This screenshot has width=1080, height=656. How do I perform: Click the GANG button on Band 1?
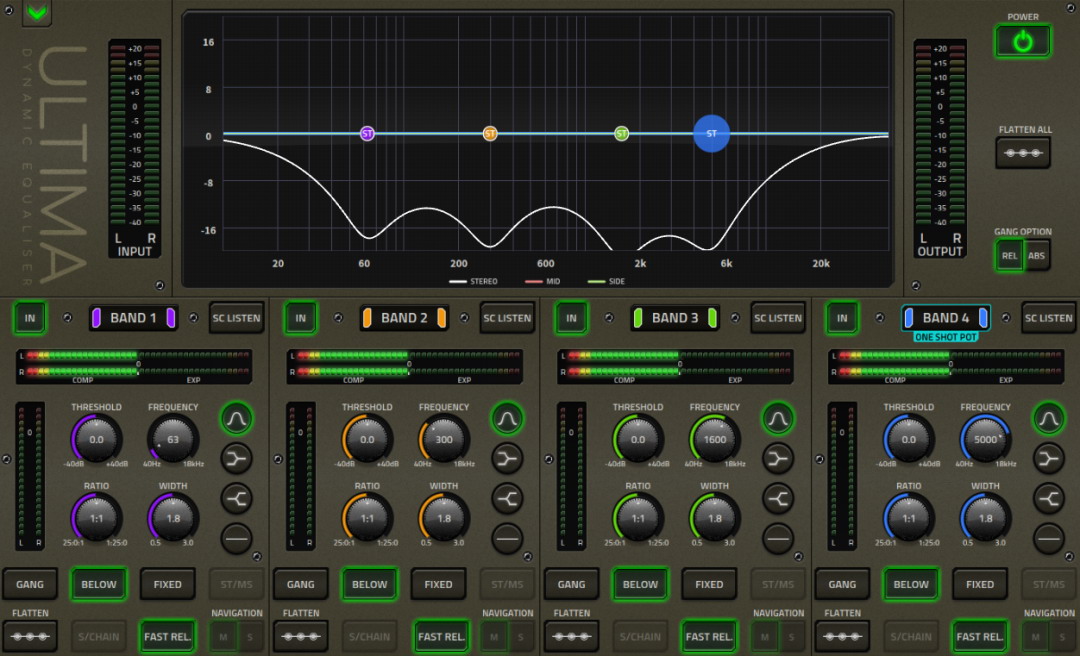pyautogui.click(x=30, y=584)
